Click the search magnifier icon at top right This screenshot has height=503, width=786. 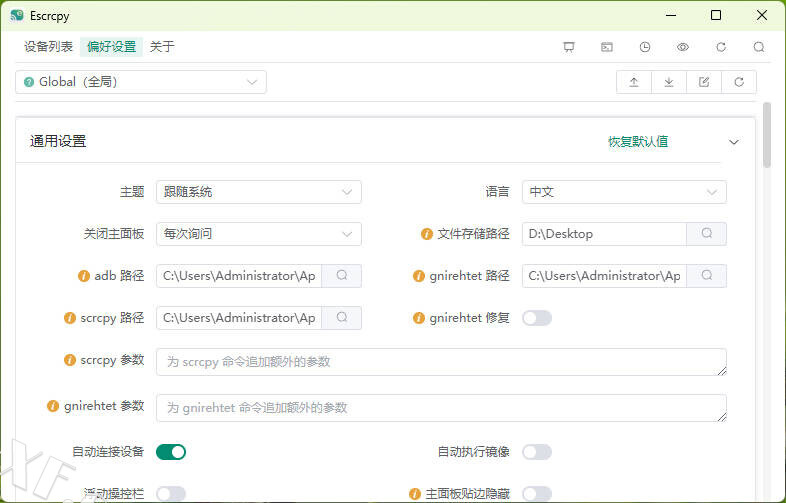pos(759,47)
